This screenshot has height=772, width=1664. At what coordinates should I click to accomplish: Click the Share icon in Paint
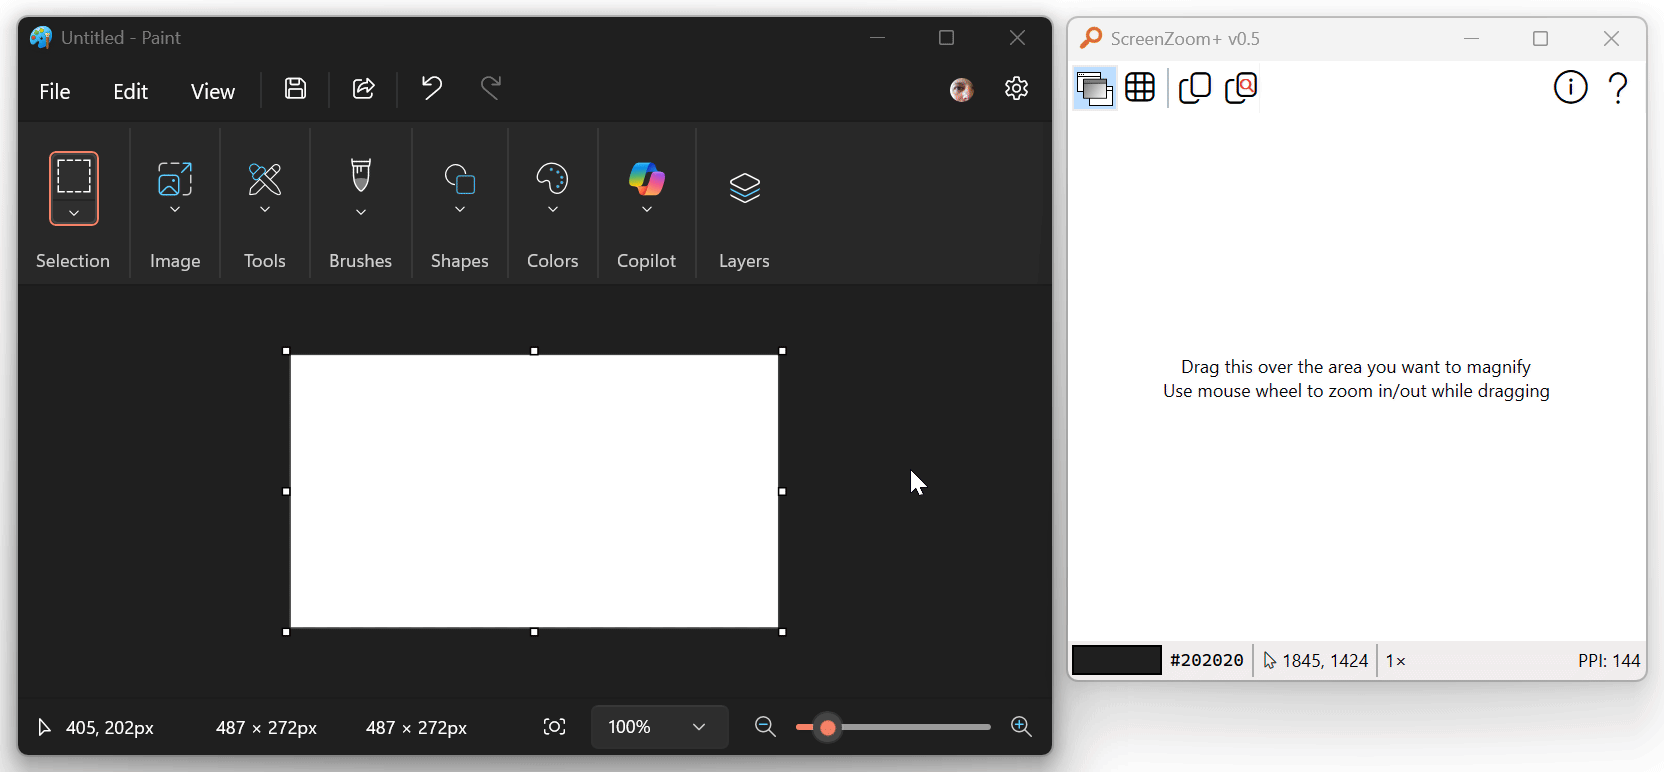click(364, 88)
